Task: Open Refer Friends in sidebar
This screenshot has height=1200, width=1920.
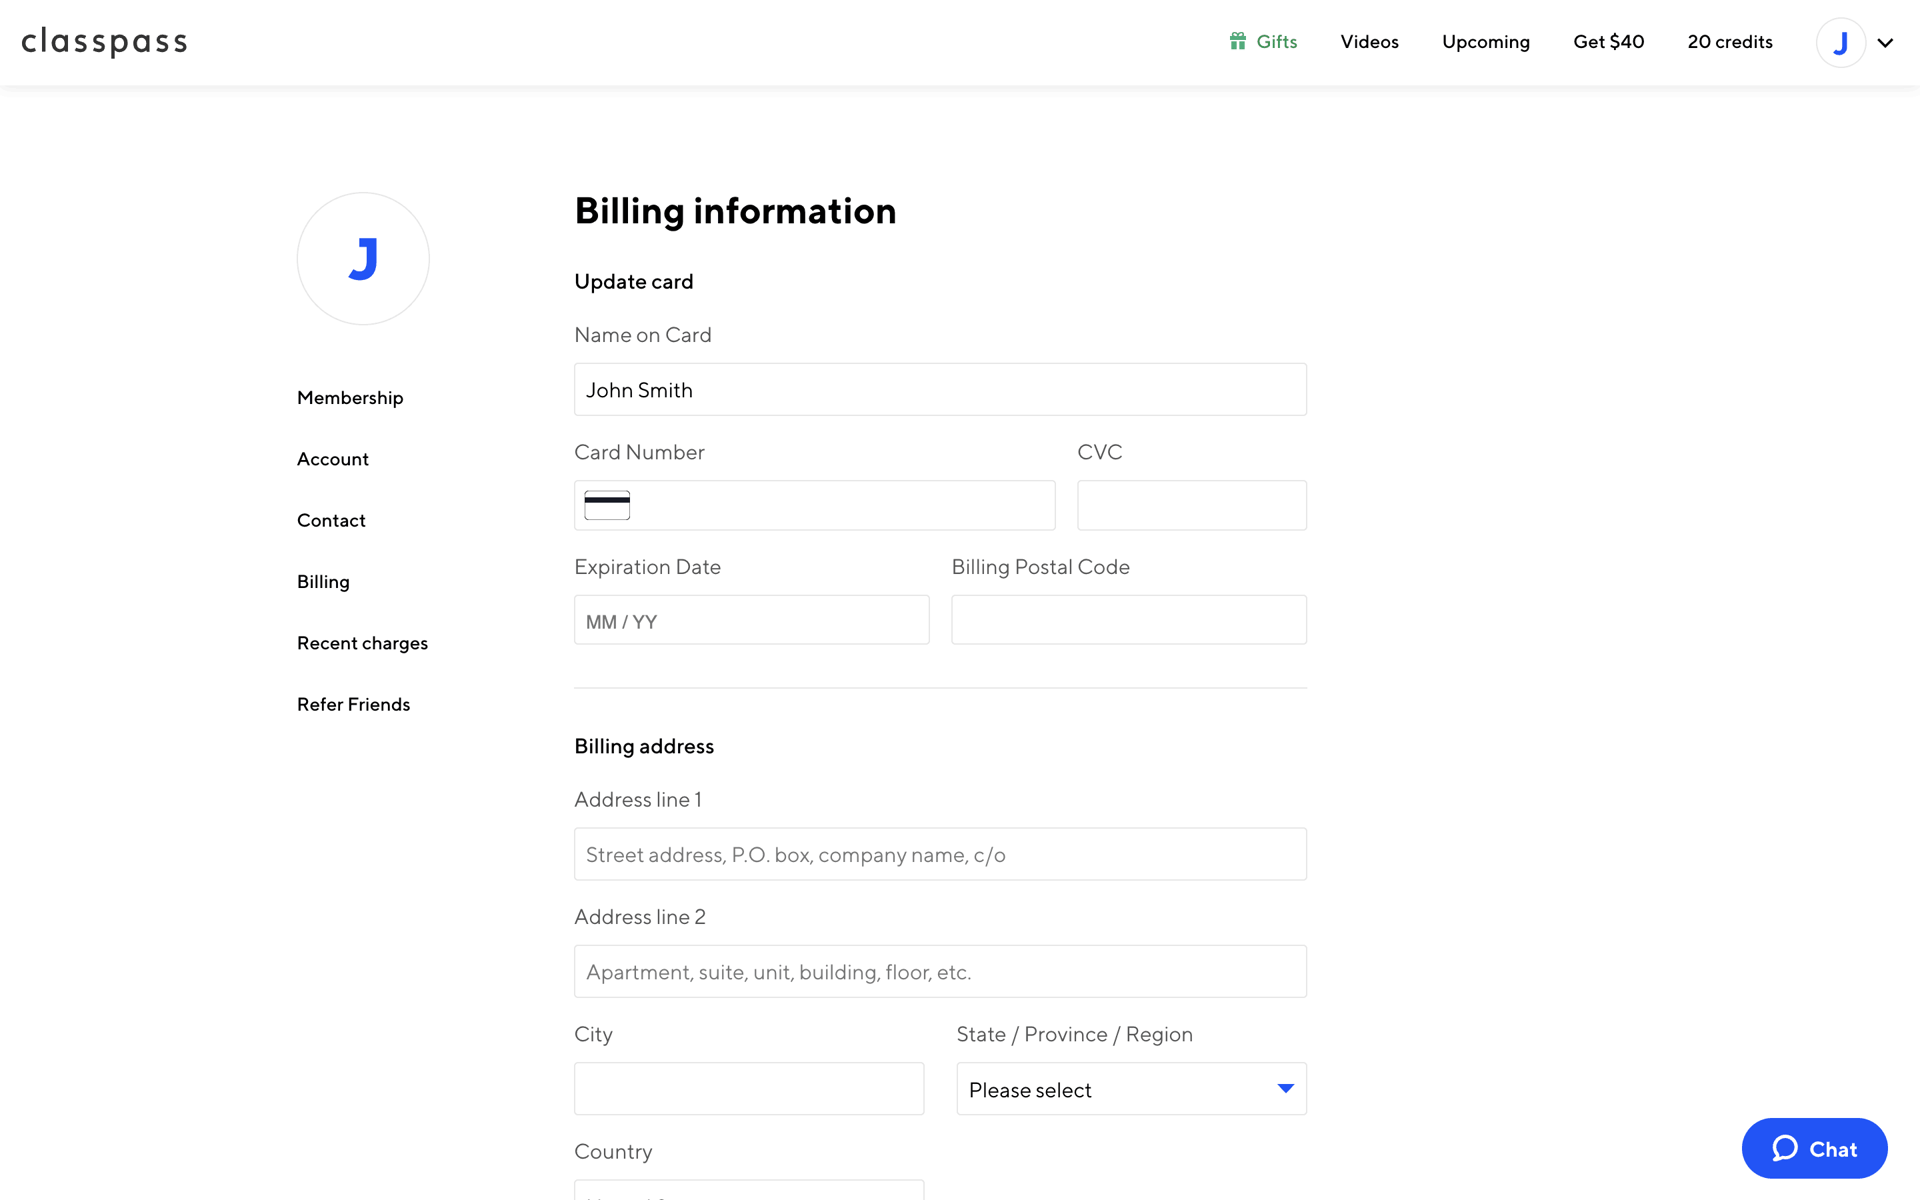Action: click(353, 704)
